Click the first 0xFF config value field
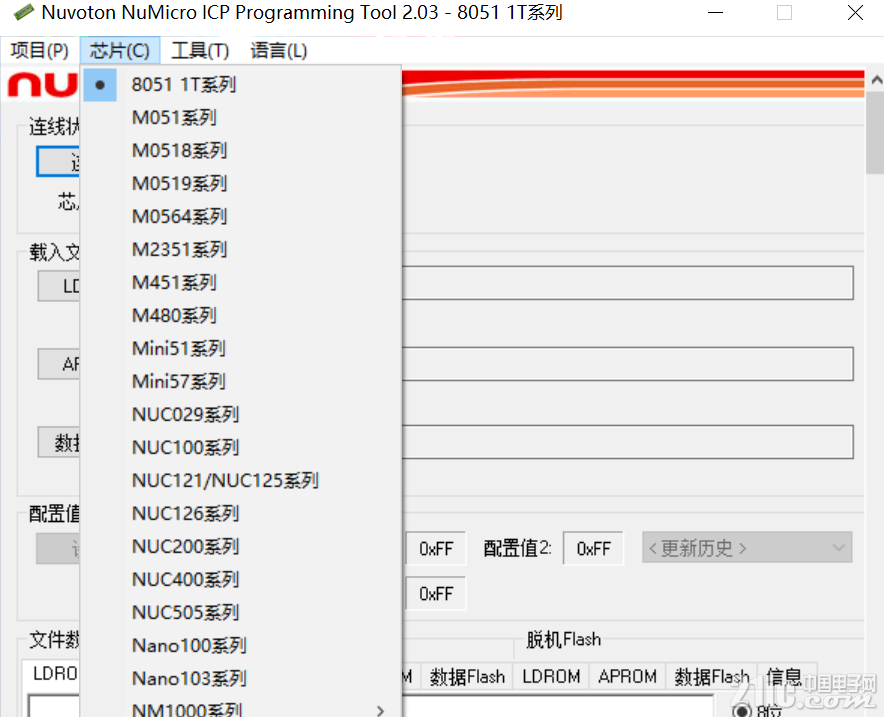Viewport: 884px width, 717px height. click(436, 548)
